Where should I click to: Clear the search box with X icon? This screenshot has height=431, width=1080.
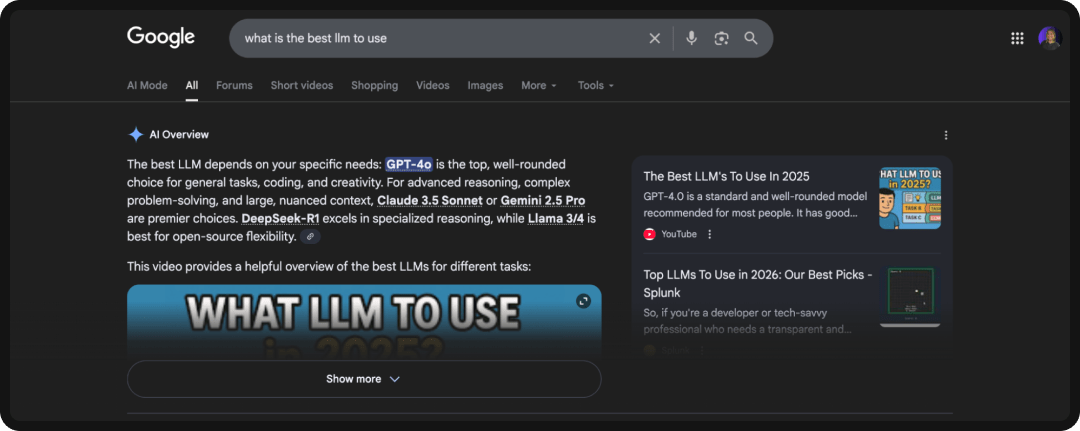[654, 39]
